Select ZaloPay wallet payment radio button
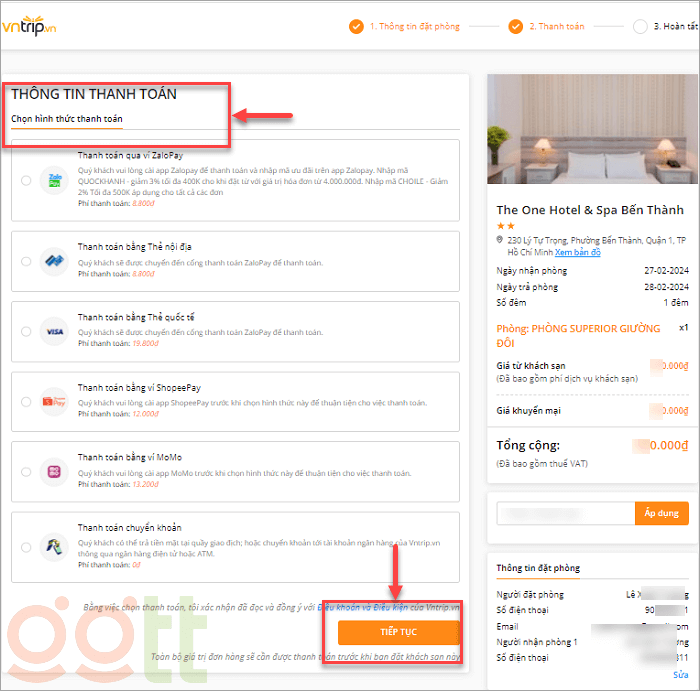Image resolution: width=700 pixels, height=691 pixels. [26, 181]
